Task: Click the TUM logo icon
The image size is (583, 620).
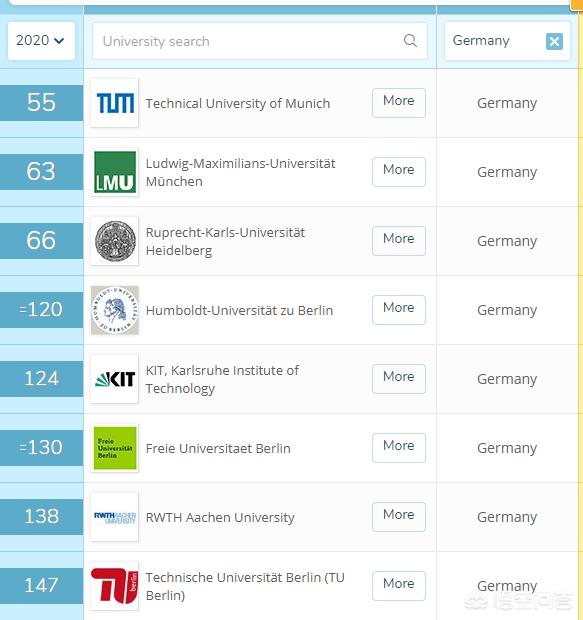Action: coord(115,103)
